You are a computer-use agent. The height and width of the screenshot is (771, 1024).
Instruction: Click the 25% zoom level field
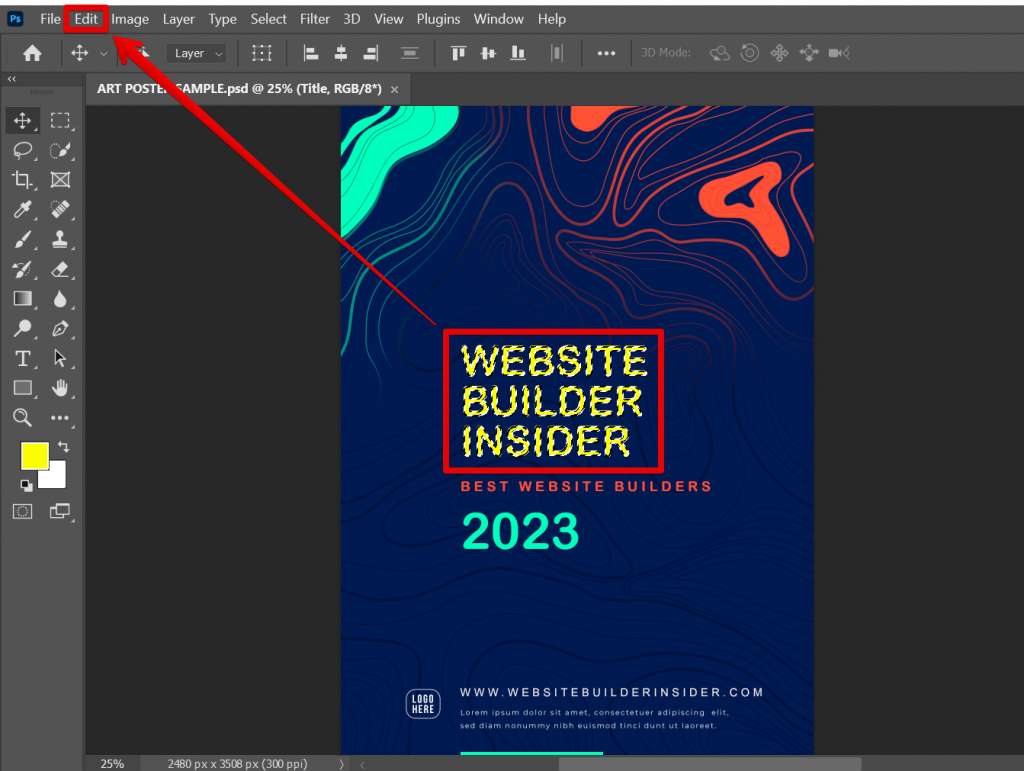click(x=112, y=763)
